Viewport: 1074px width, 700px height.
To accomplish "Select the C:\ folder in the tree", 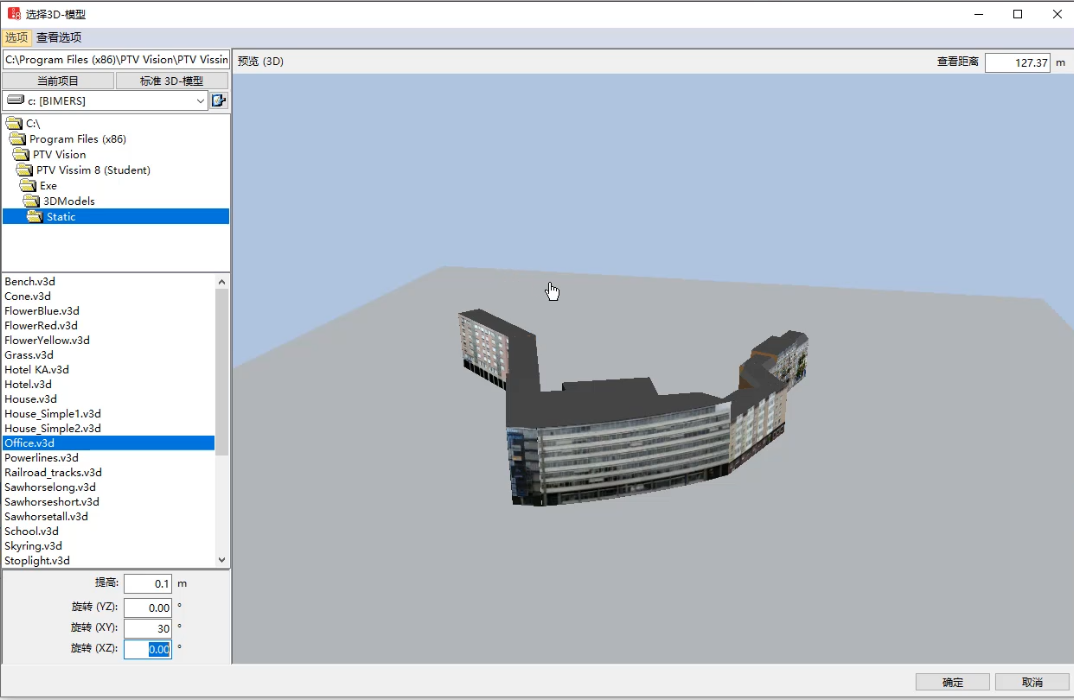I will [x=23, y=123].
